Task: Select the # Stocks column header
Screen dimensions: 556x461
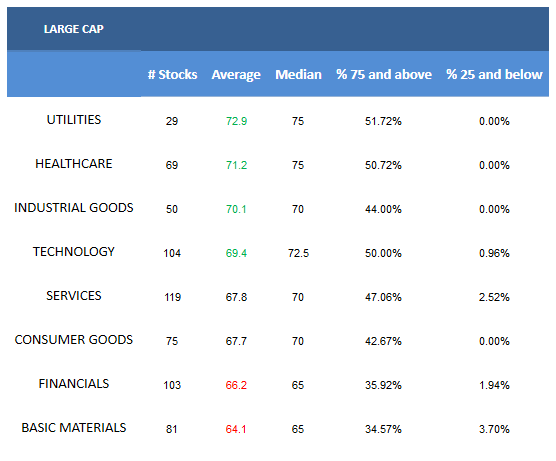Action: [x=172, y=74]
